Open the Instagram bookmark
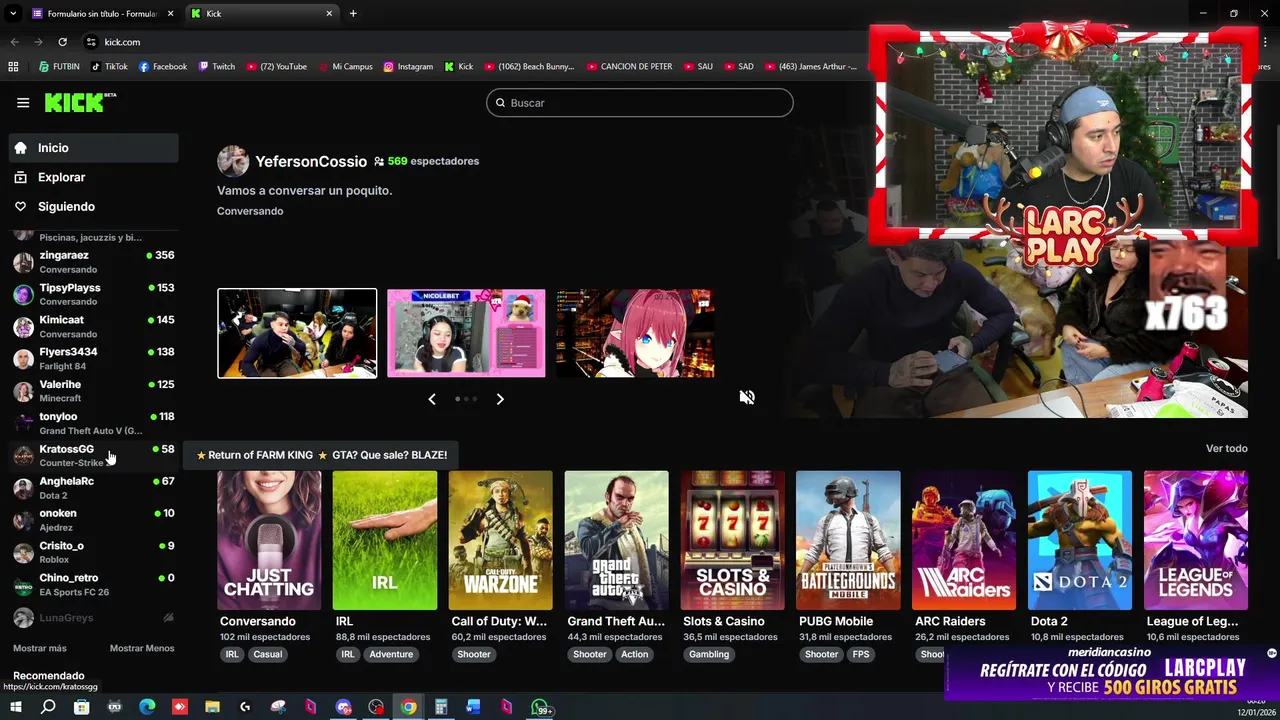 [408, 66]
